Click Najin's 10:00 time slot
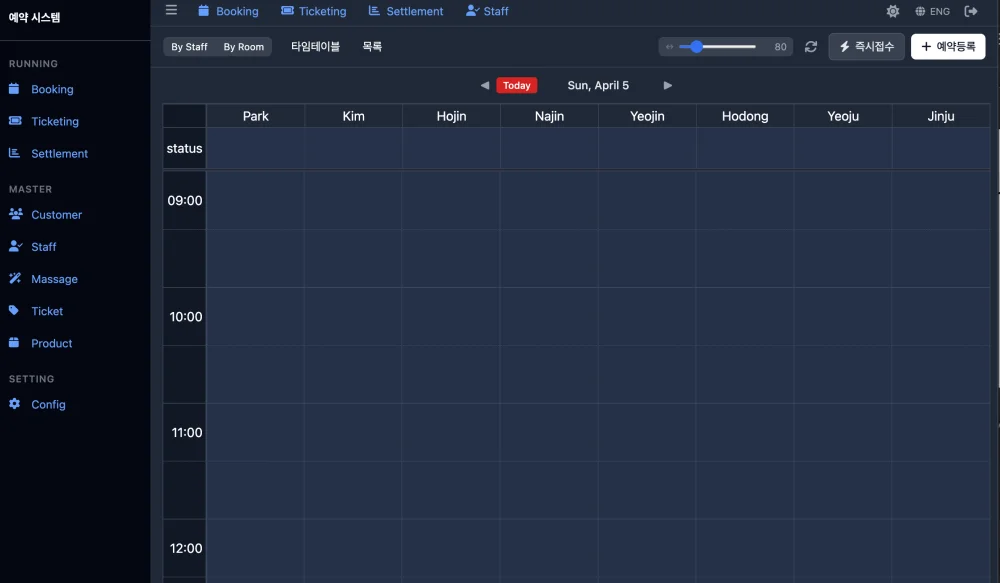This screenshot has height=583, width=1000. coord(549,316)
